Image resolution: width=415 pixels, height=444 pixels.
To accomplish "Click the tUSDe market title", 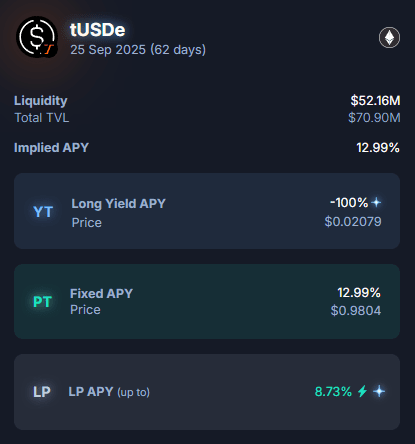I will (98, 30).
